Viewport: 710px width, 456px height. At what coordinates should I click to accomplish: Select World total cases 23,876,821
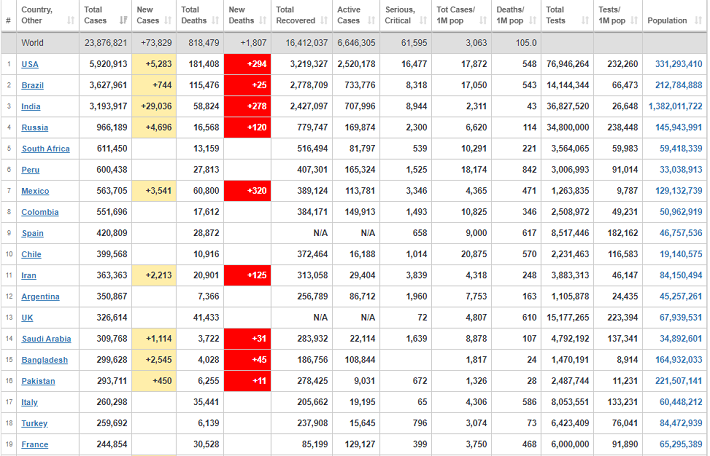click(106, 43)
